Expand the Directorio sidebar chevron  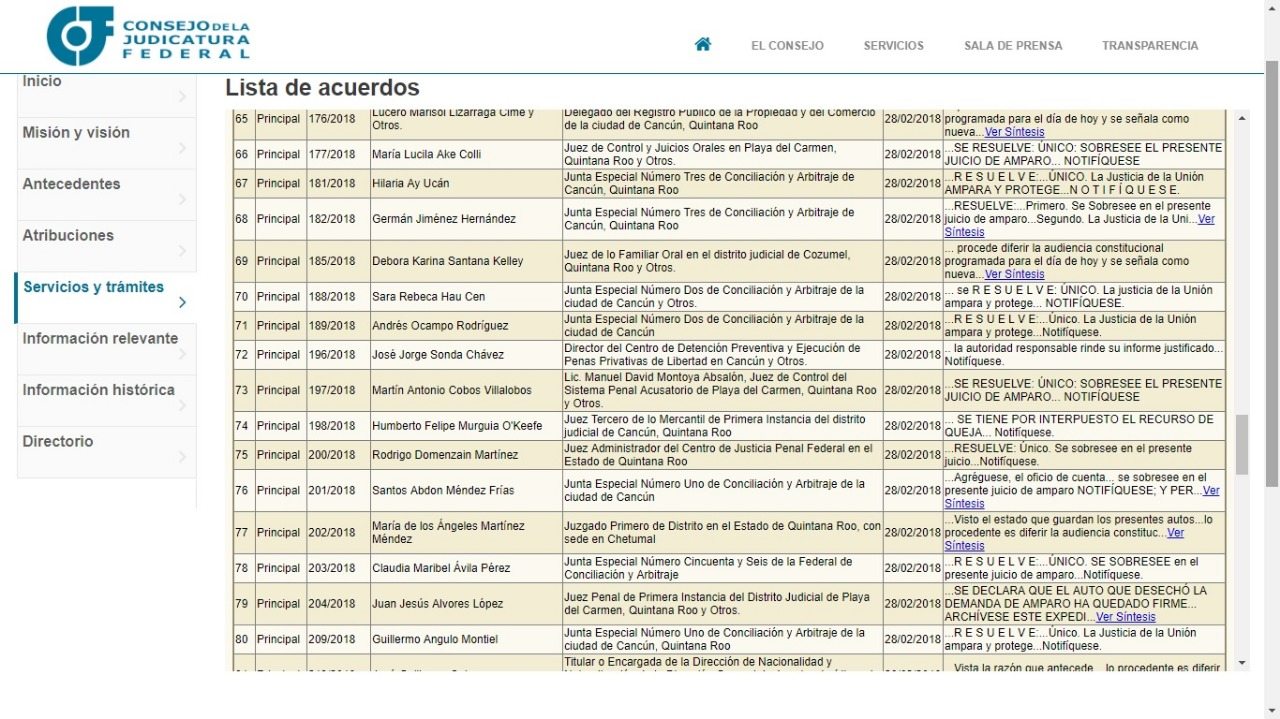182,458
